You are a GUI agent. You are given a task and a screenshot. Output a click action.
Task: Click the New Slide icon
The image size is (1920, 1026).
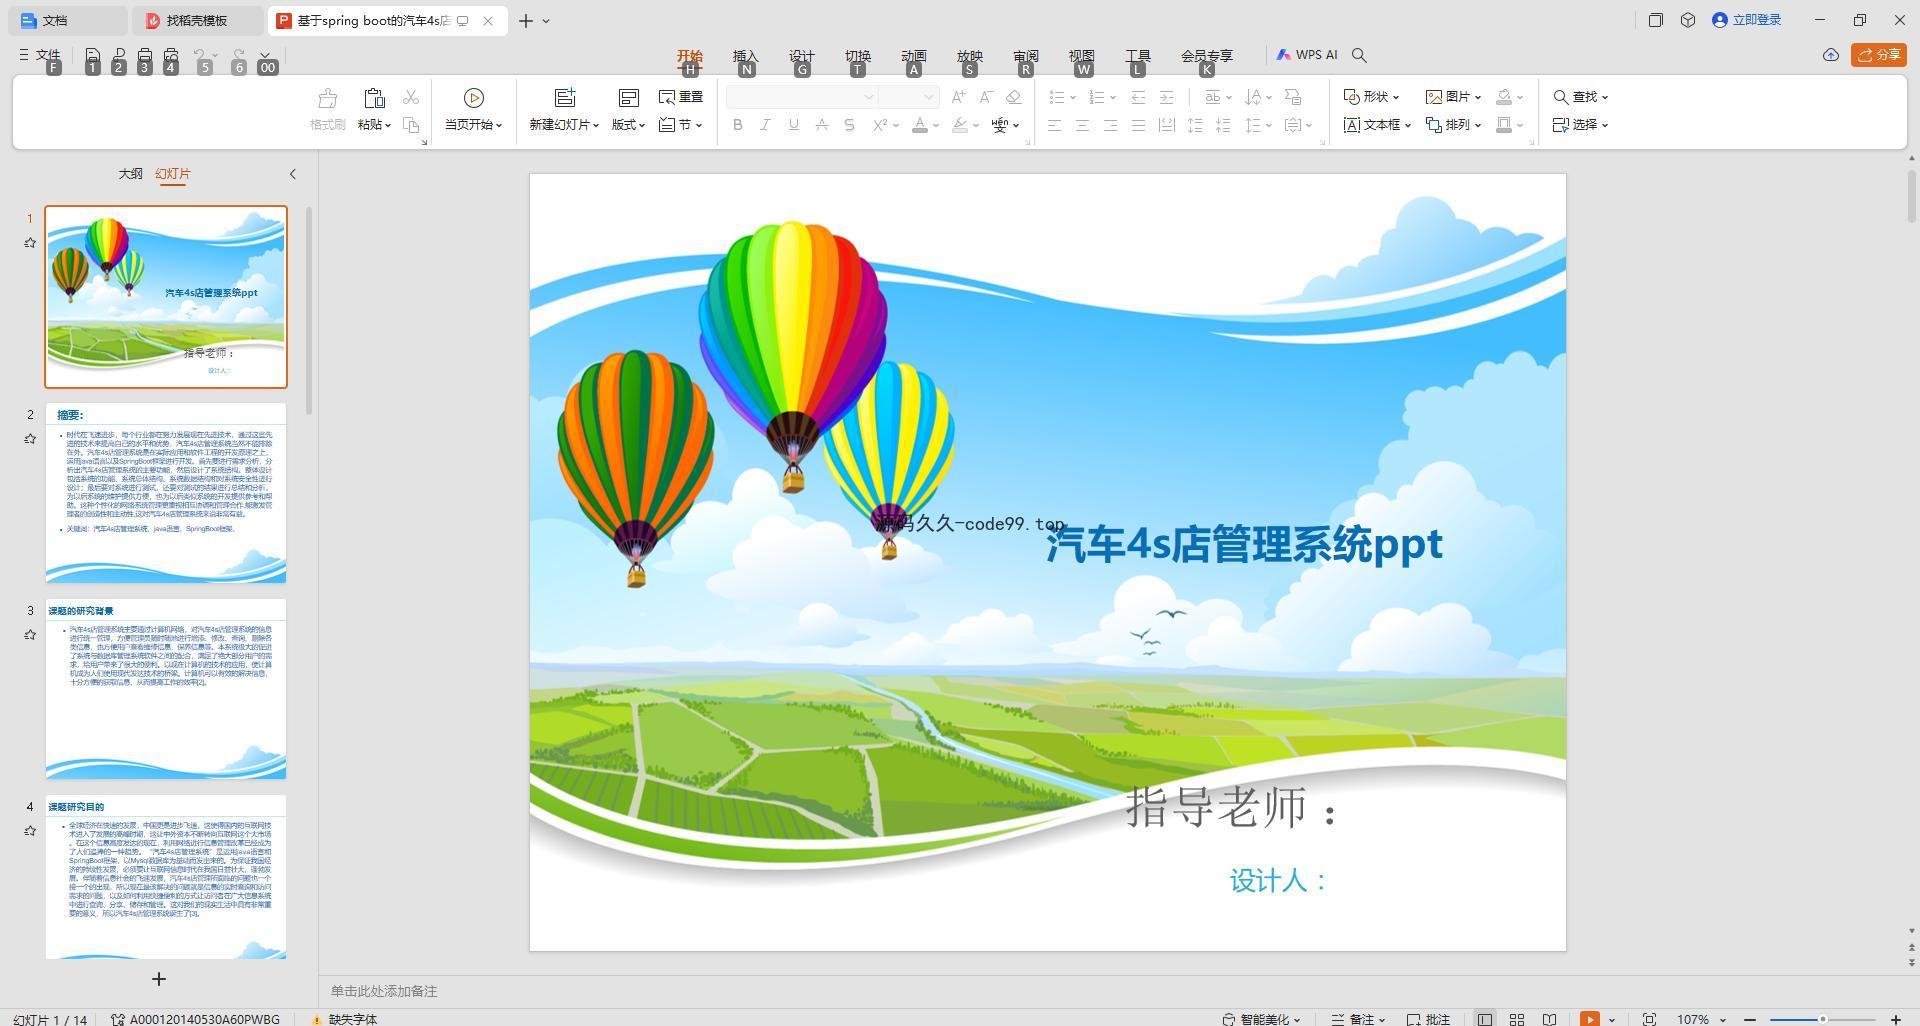tap(565, 97)
